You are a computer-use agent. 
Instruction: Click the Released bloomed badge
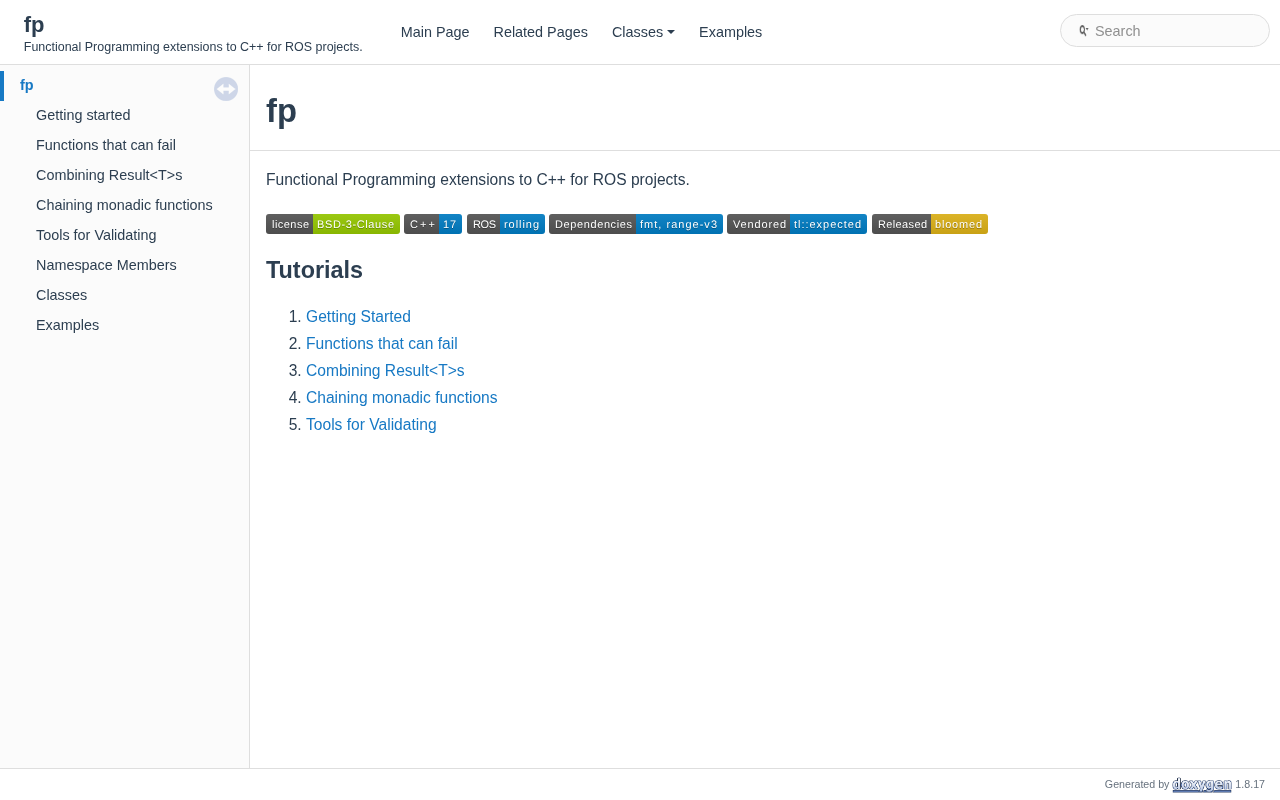[x=930, y=224]
